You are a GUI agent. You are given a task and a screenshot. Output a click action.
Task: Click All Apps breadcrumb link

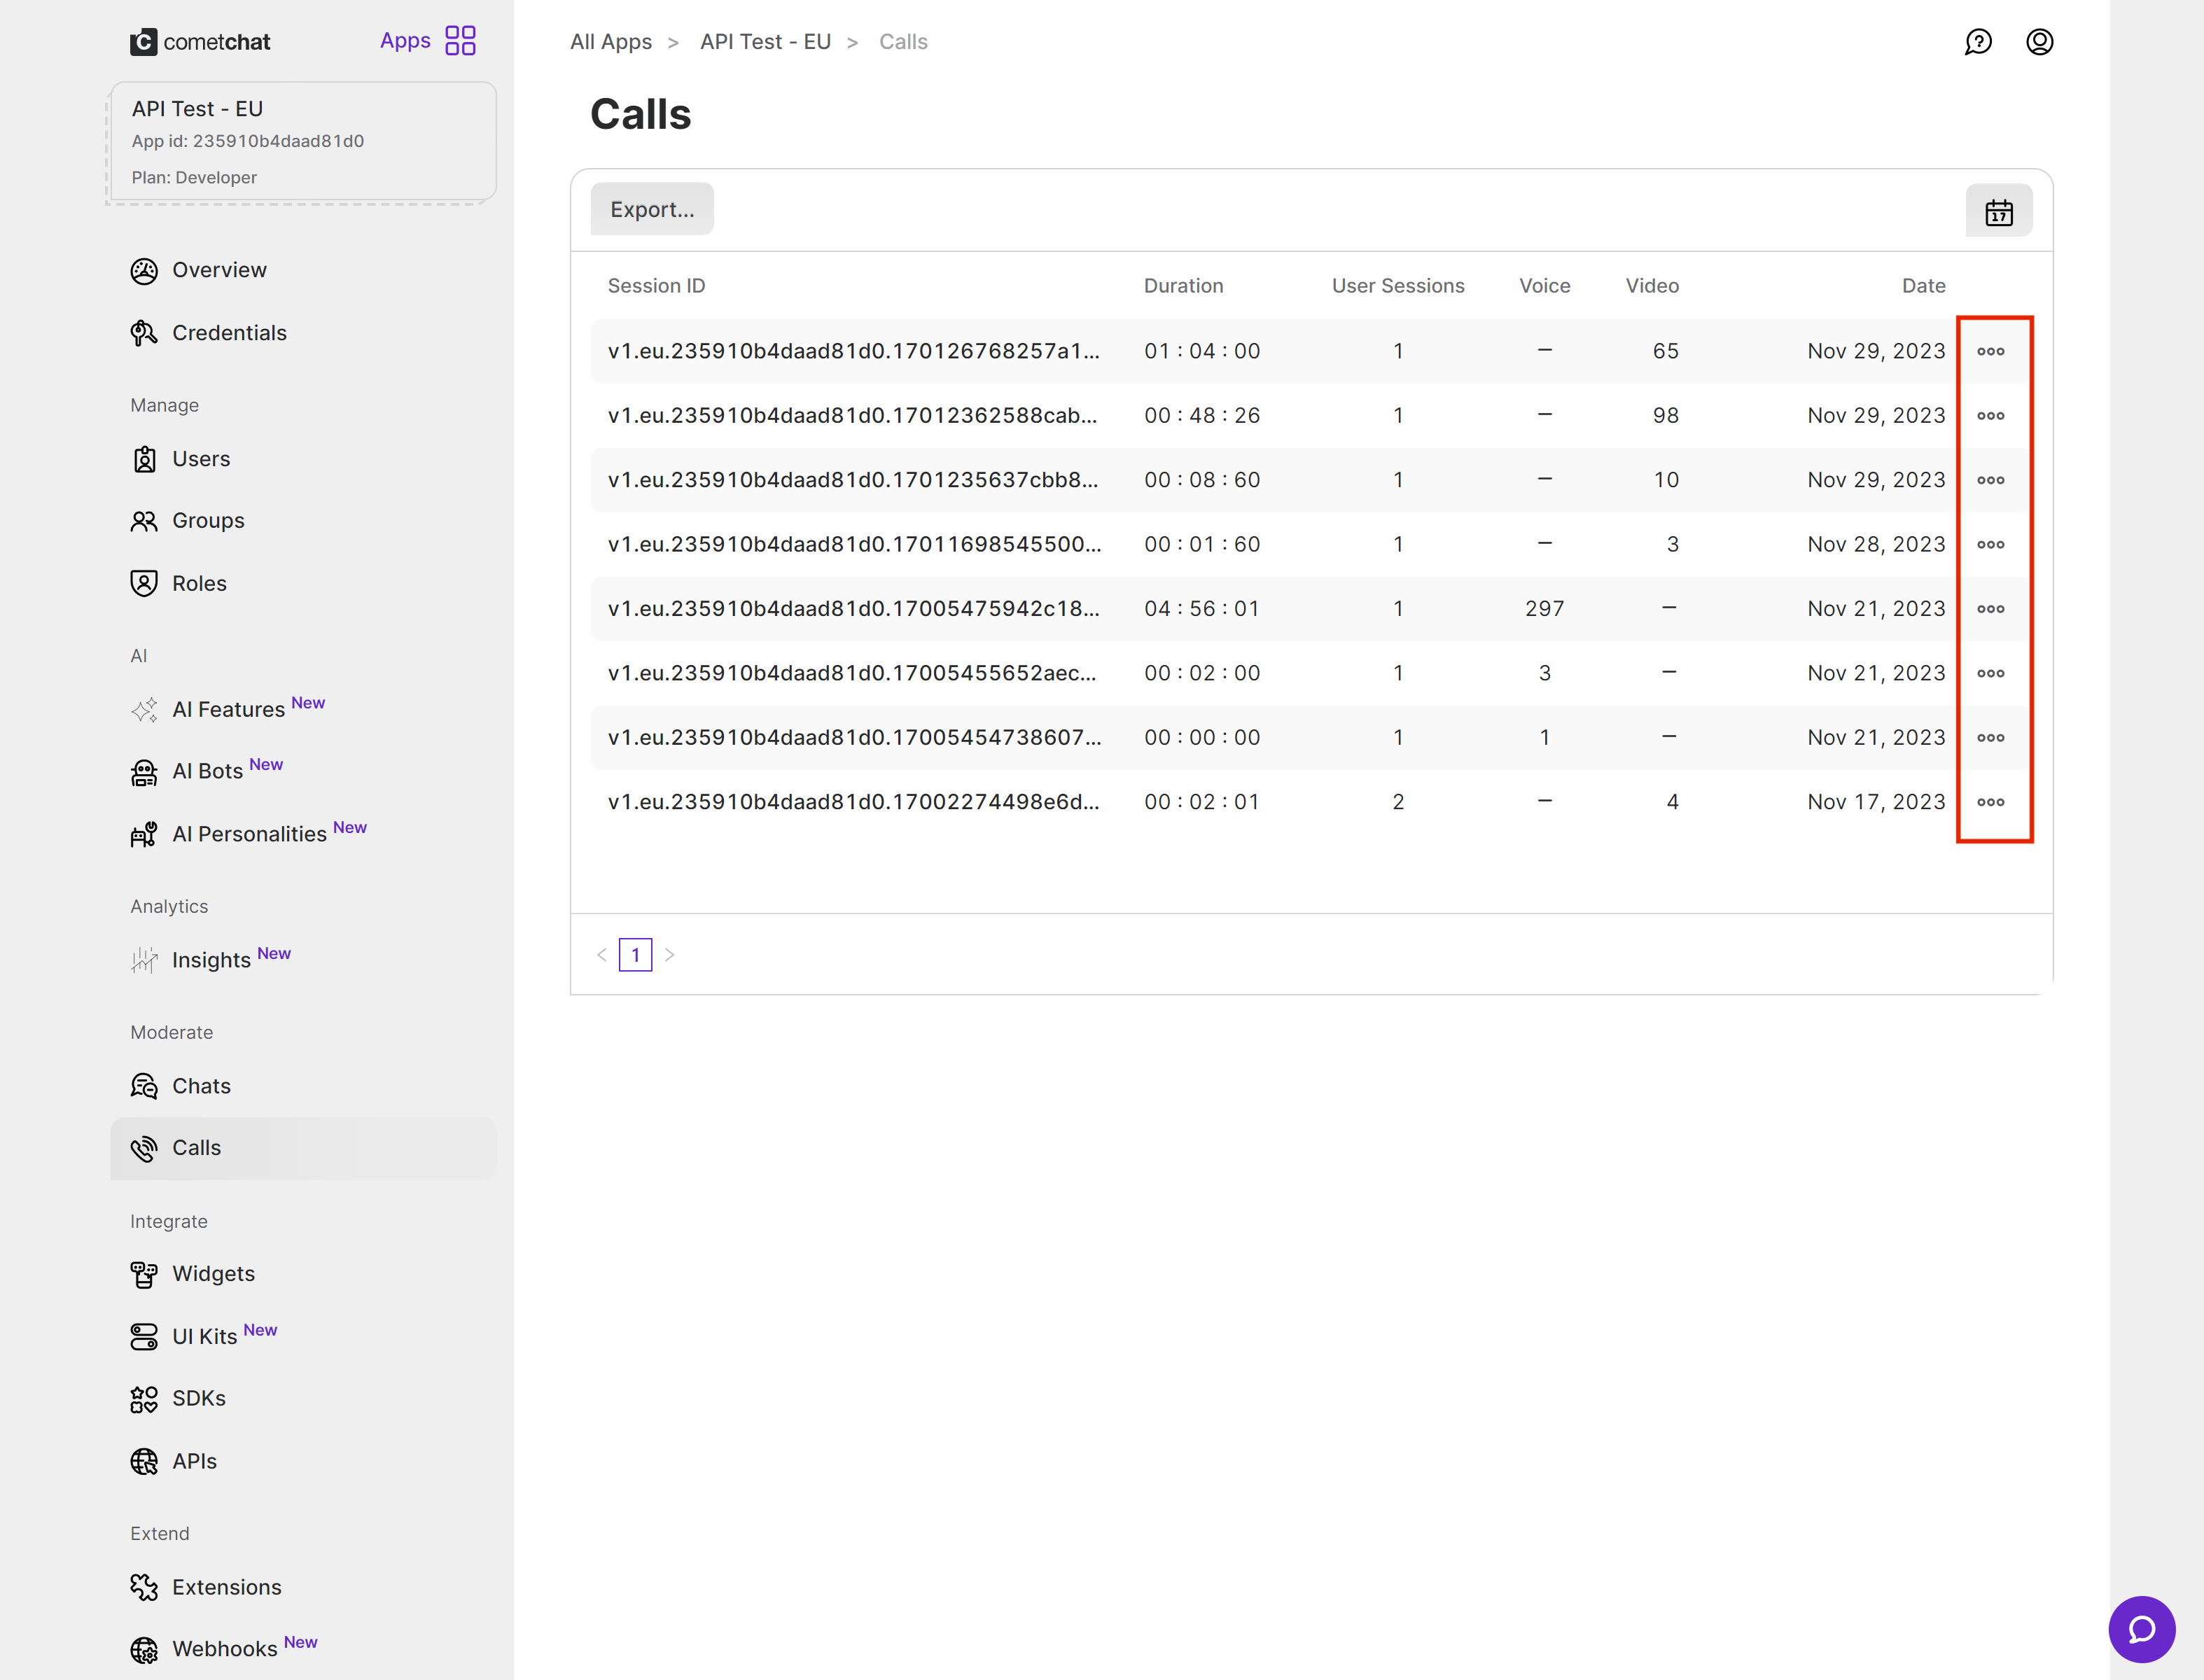(610, 42)
